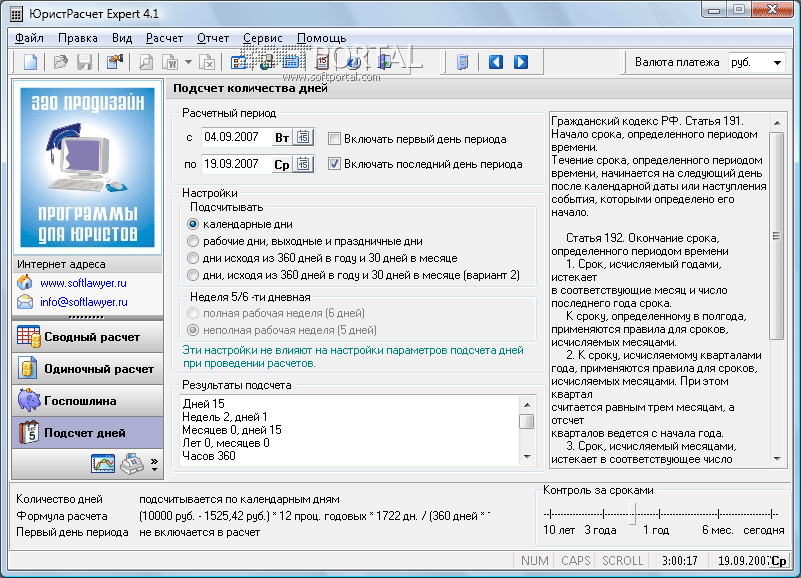Select 'неполная рабочая неделя (5 дней)'
The image size is (801, 578).
[x=193, y=330]
